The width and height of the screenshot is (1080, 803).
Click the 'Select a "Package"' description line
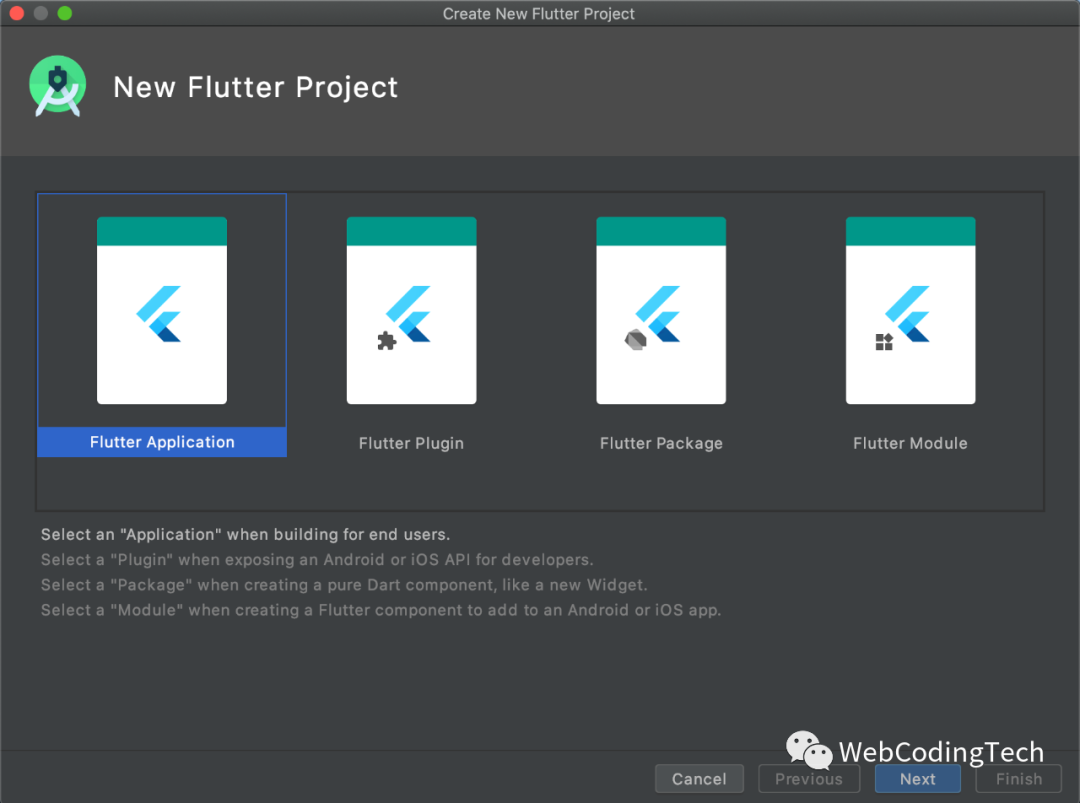(344, 585)
